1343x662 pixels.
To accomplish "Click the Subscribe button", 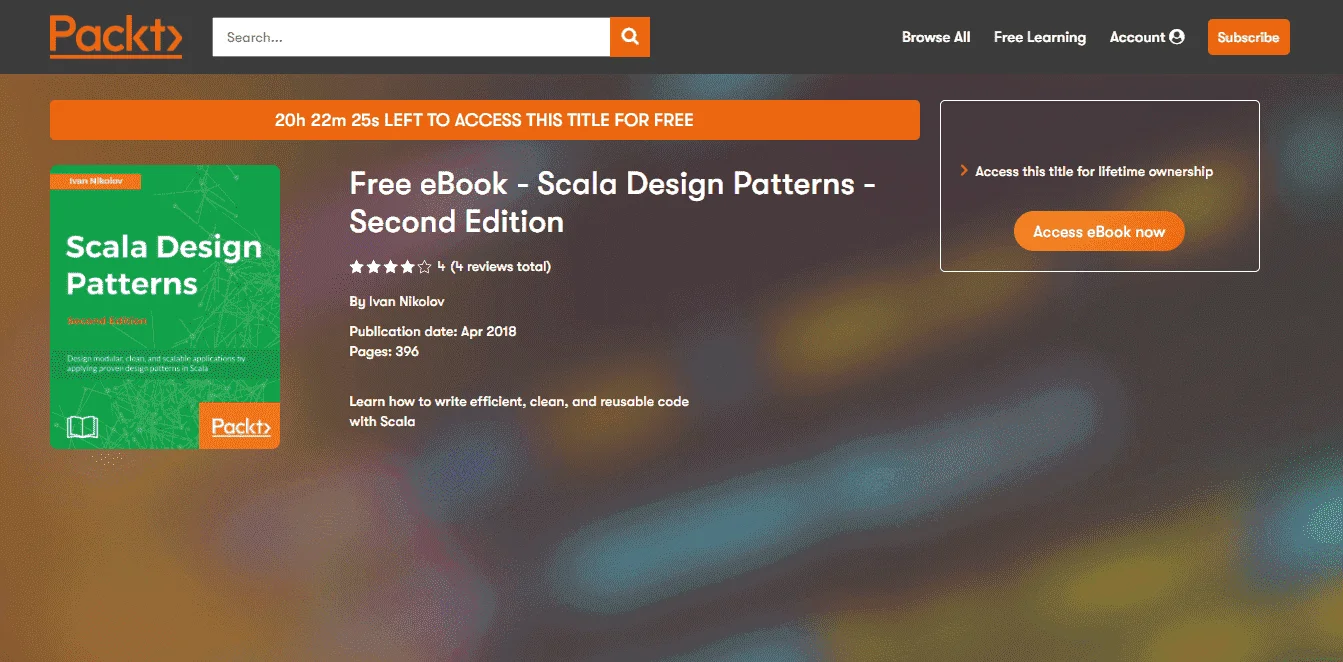I will click(x=1249, y=37).
